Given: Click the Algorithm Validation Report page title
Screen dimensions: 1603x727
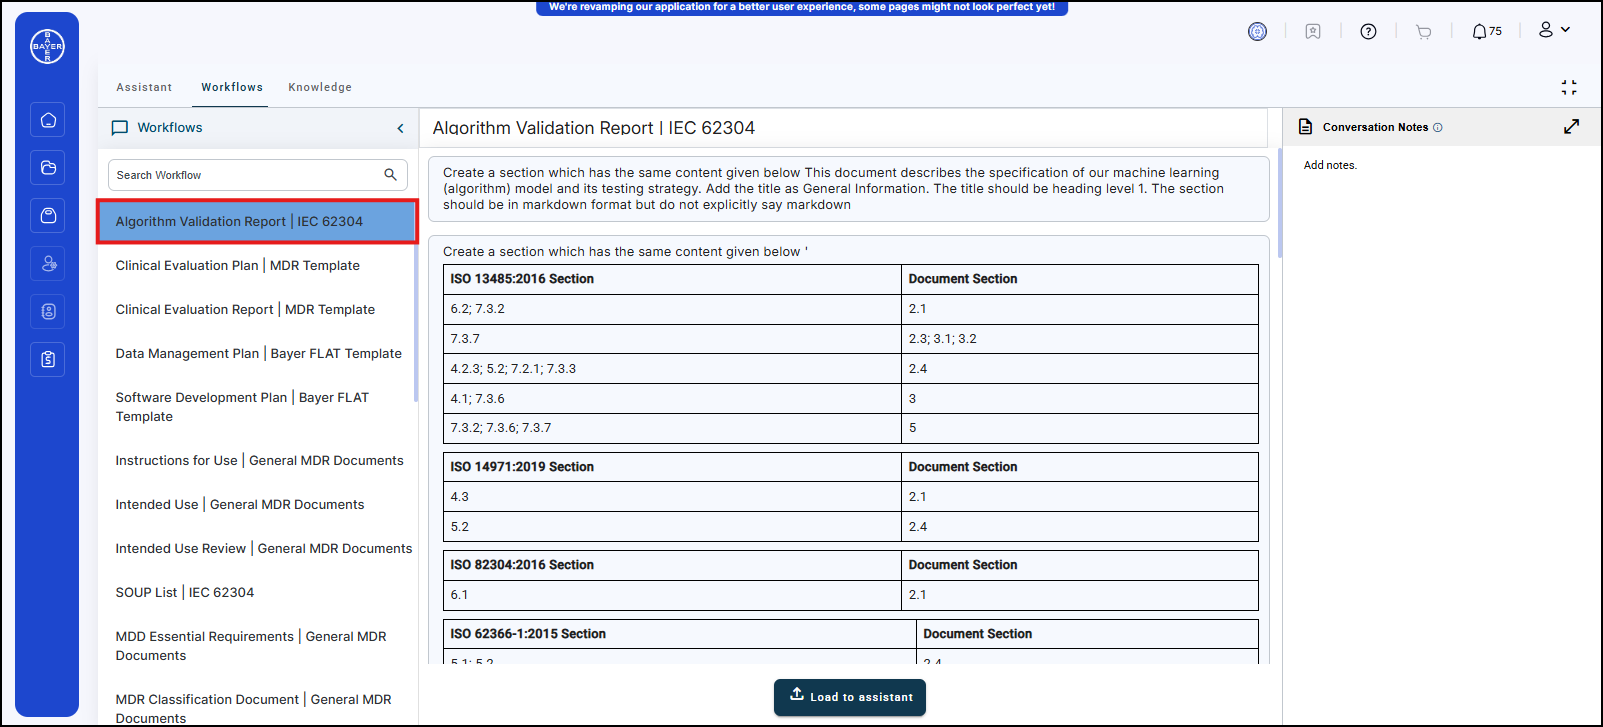Looking at the screenshot, I should click(x=594, y=128).
